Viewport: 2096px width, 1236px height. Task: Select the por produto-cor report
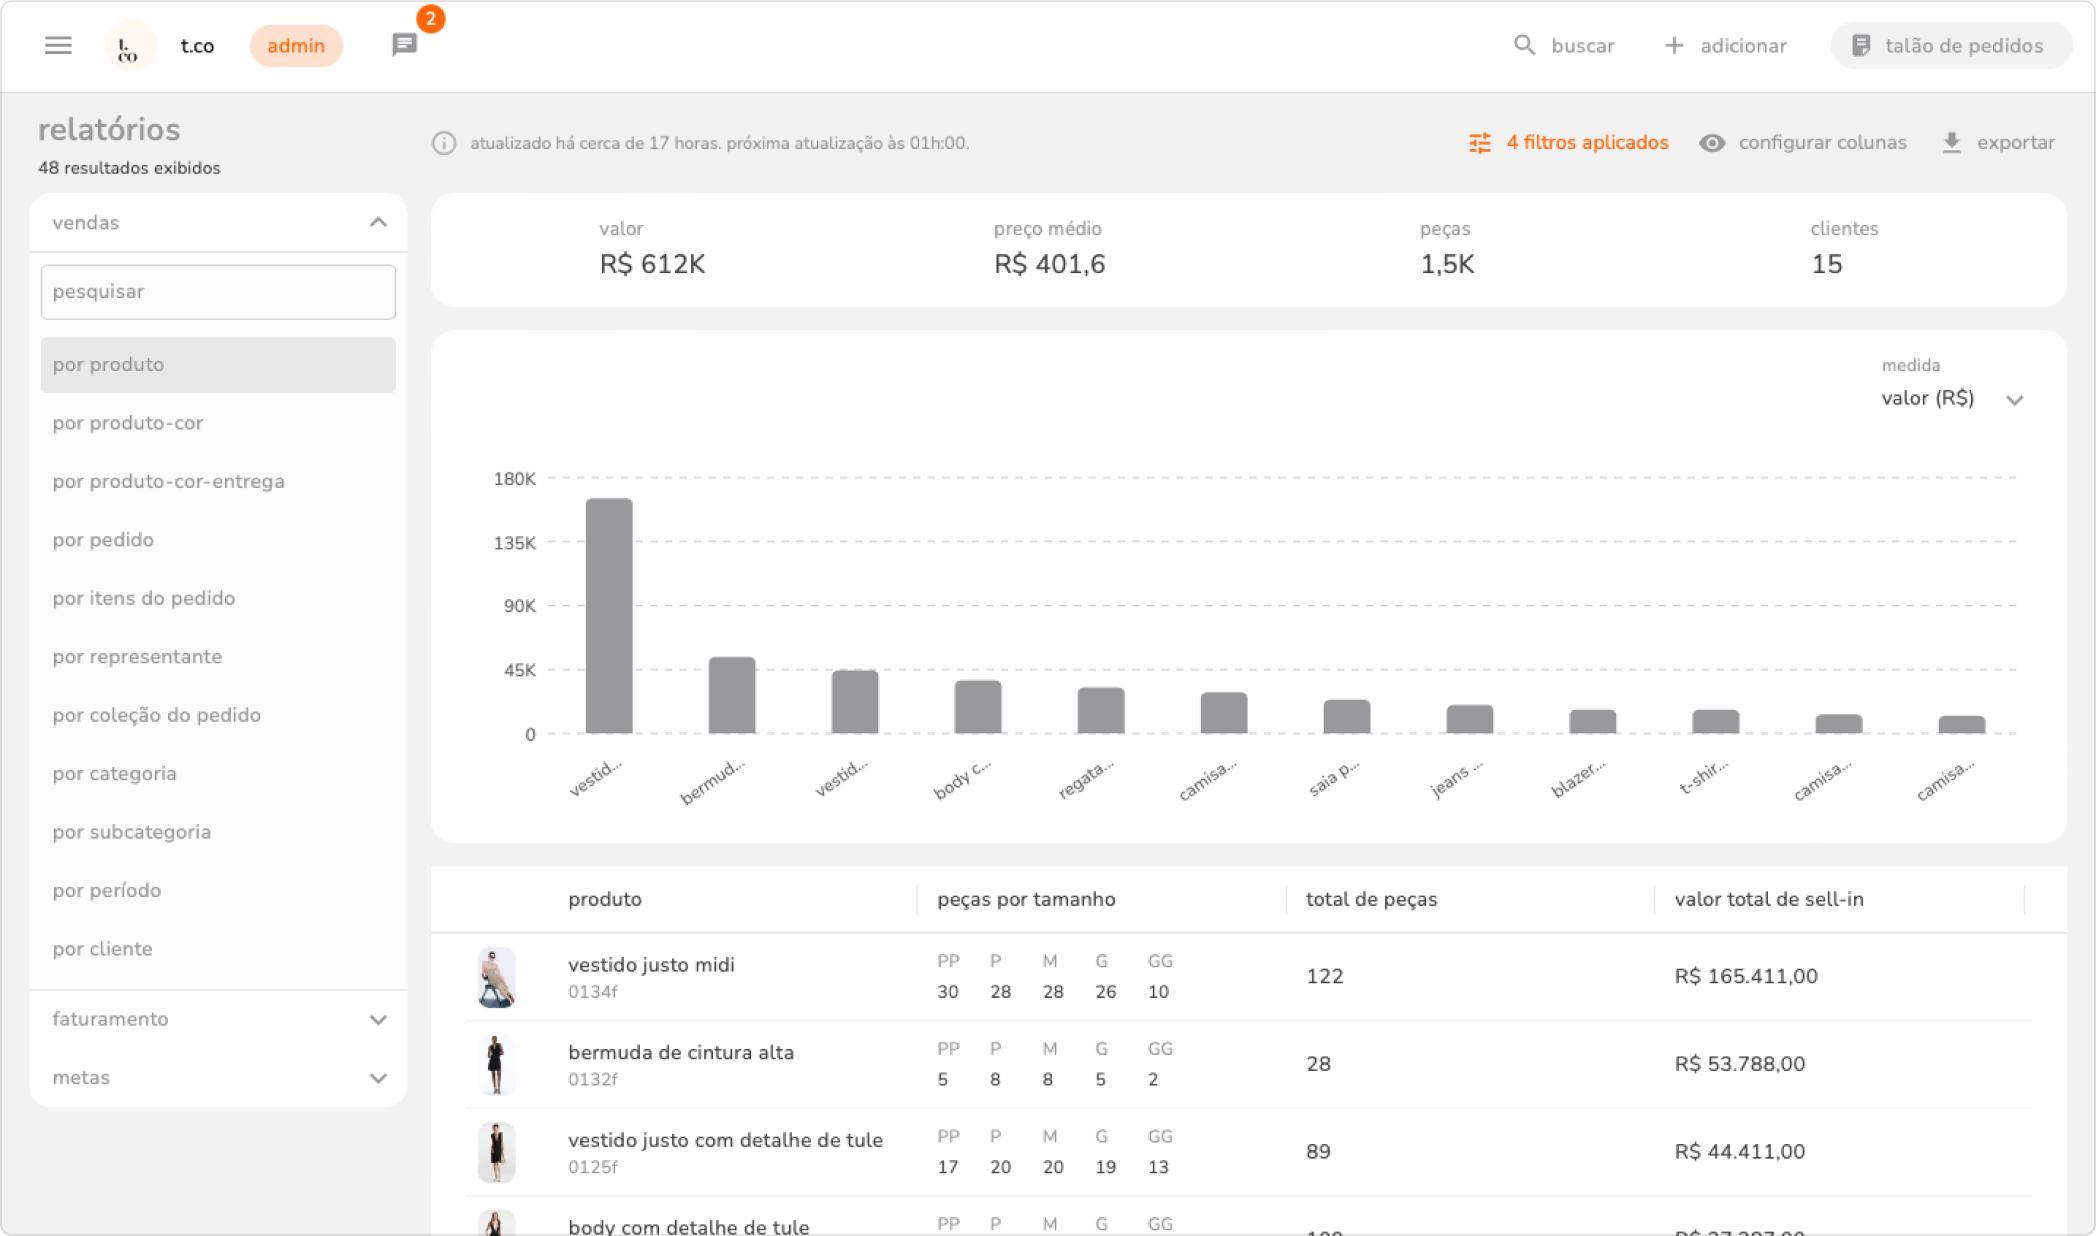click(128, 423)
